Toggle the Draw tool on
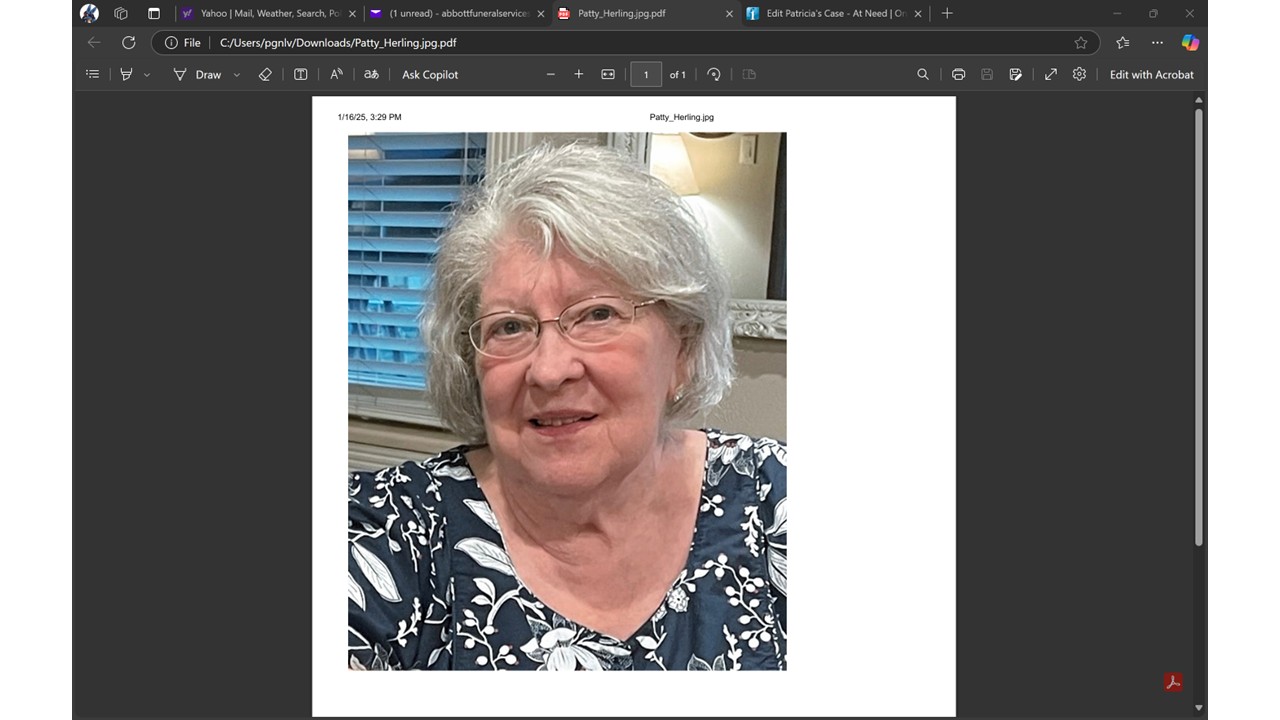Image resolution: width=1280 pixels, height=720 pixels. [x=197, y=74]
